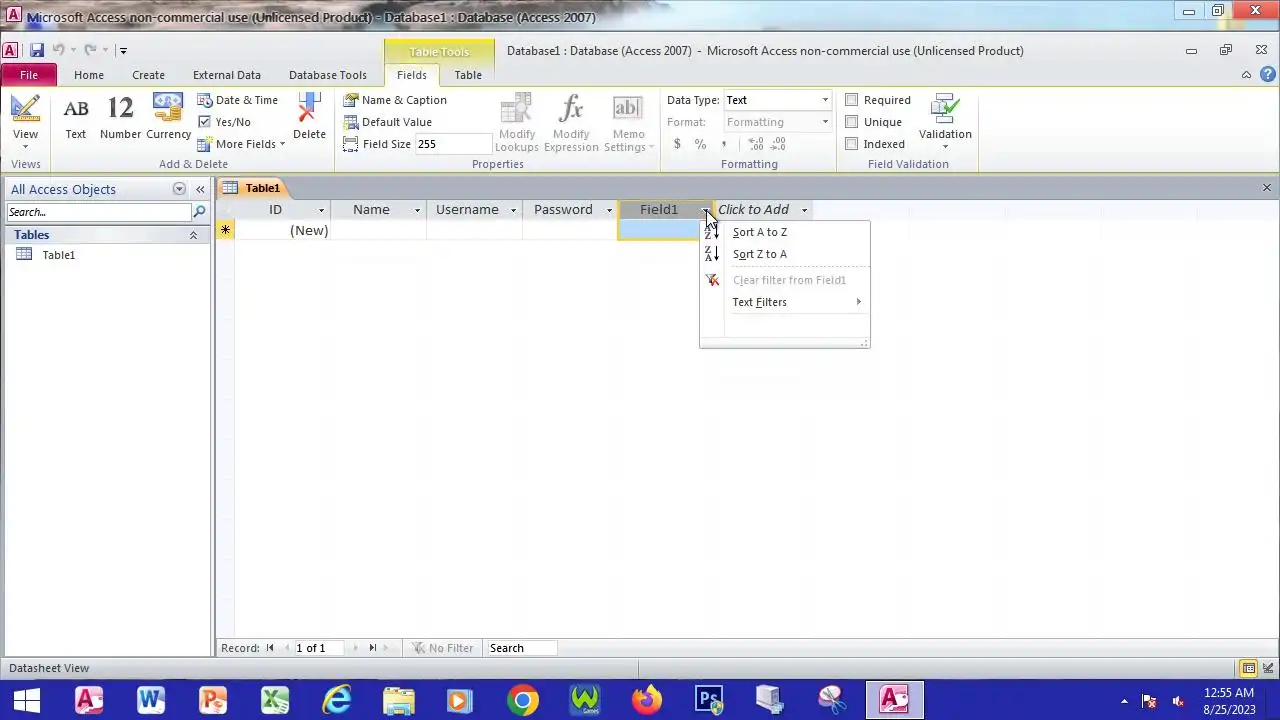The image size is (1280, 720).
Task: Open Firefox from the taskbar
Action: coord(646,700)
